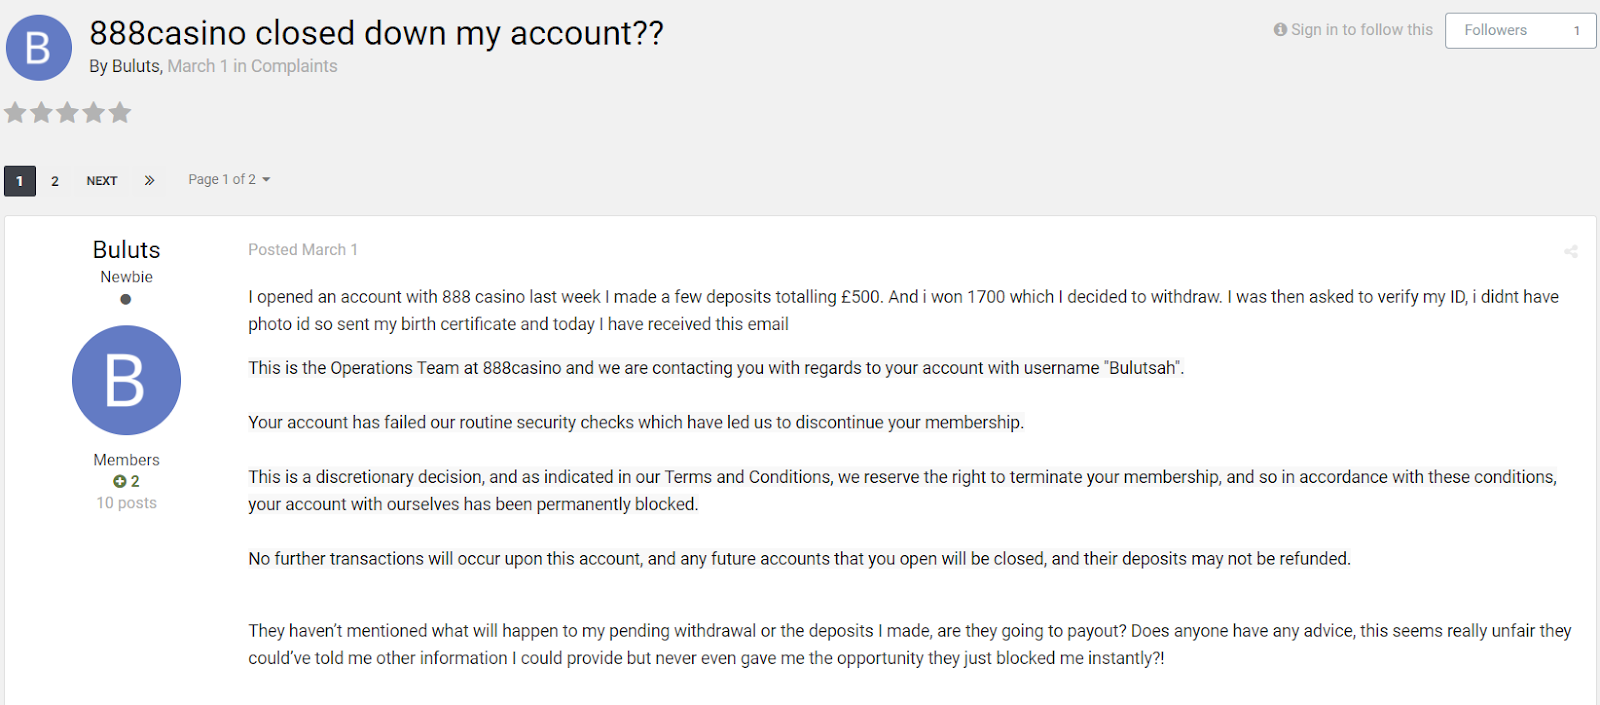The image size is (1600, 705).
Task: Expand the Page 1 of 2 dropdown
Action: pos(229,180)
